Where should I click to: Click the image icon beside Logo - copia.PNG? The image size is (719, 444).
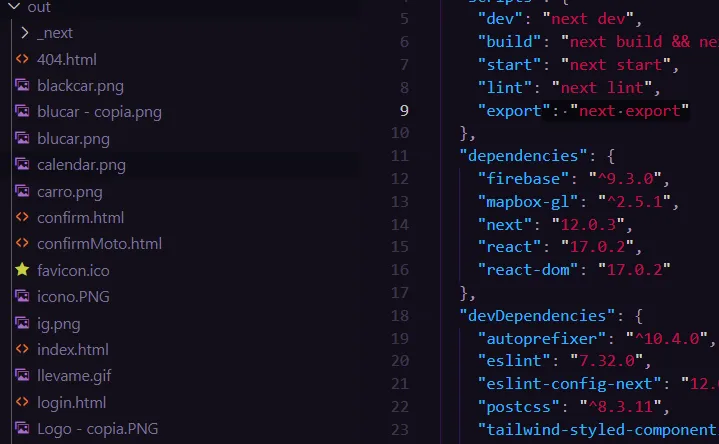pos(22,428)
